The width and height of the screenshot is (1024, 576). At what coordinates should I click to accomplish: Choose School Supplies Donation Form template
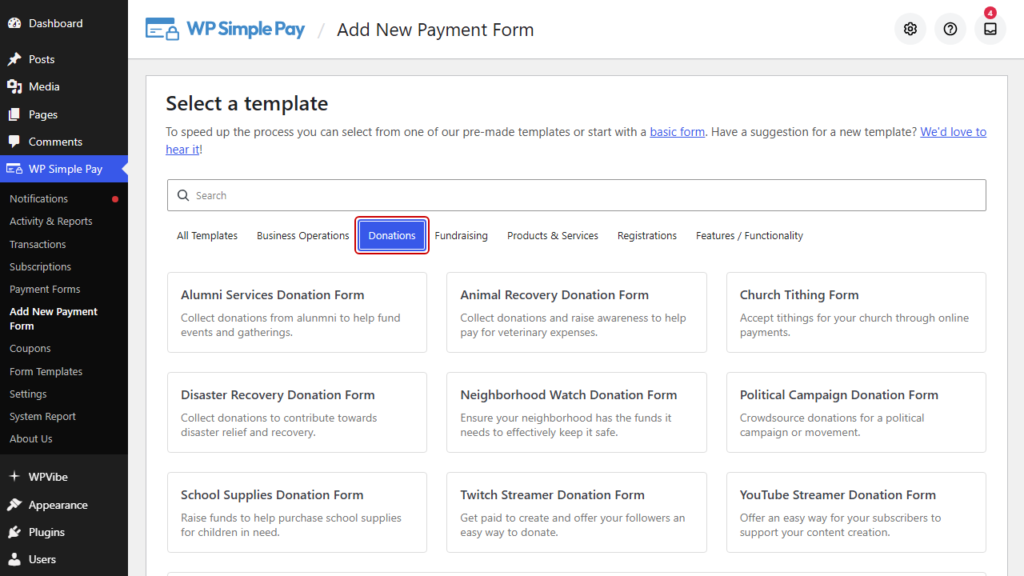tap(297, 513)
